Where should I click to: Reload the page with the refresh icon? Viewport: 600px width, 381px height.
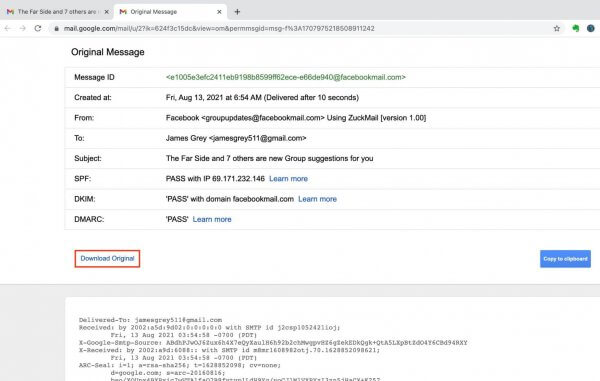(38, 28)
